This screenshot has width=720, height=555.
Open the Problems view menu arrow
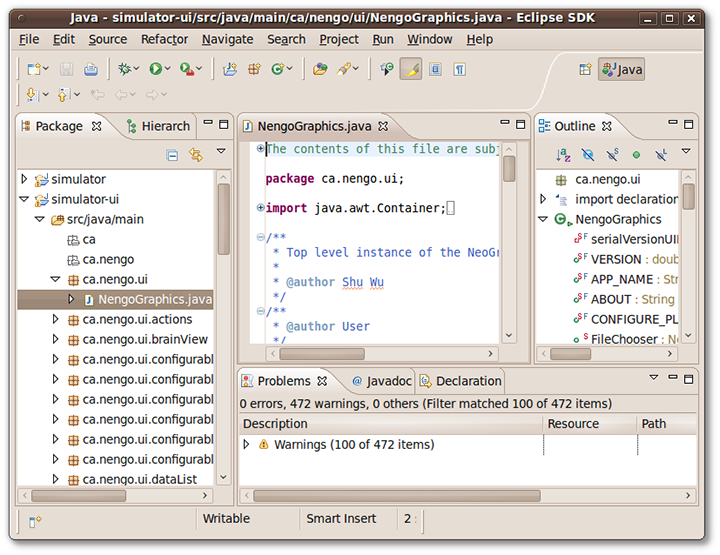[654, 377]
